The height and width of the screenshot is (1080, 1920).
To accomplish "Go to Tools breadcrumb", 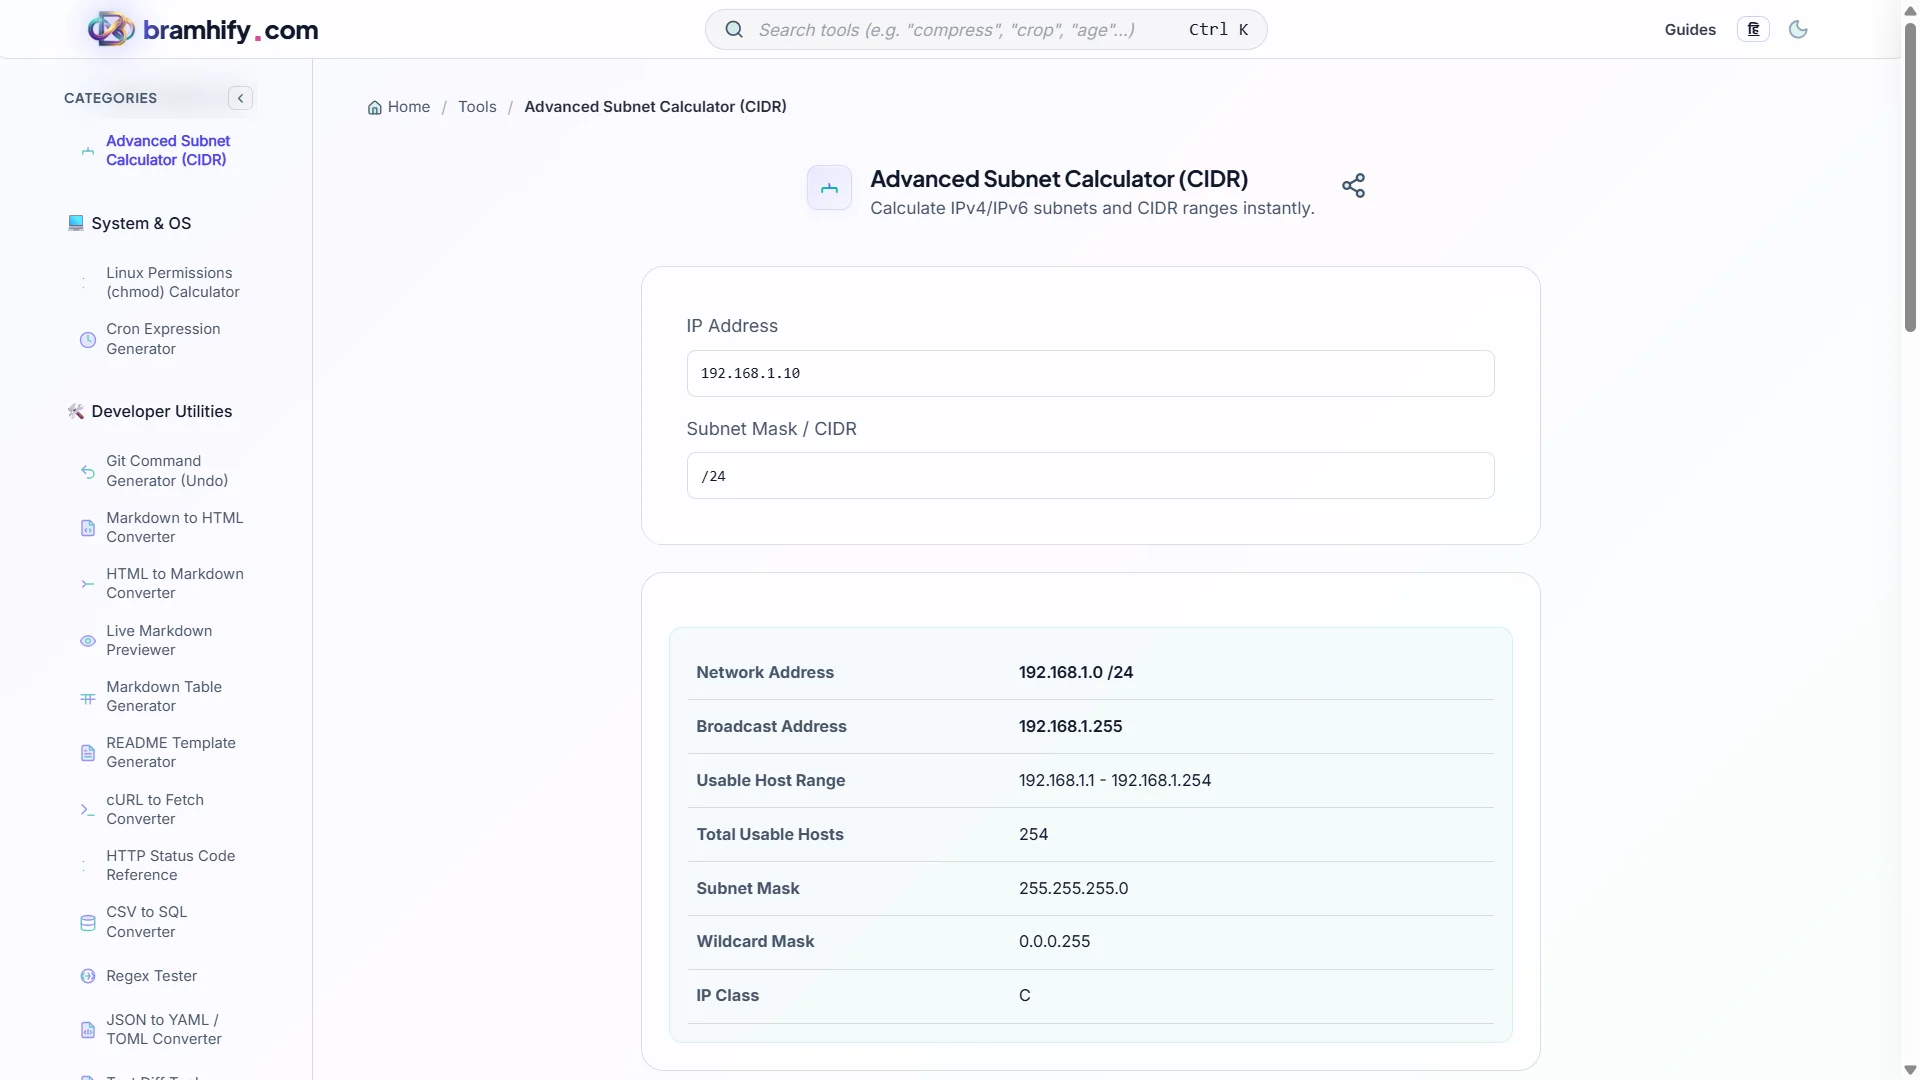I will (477, 107).
